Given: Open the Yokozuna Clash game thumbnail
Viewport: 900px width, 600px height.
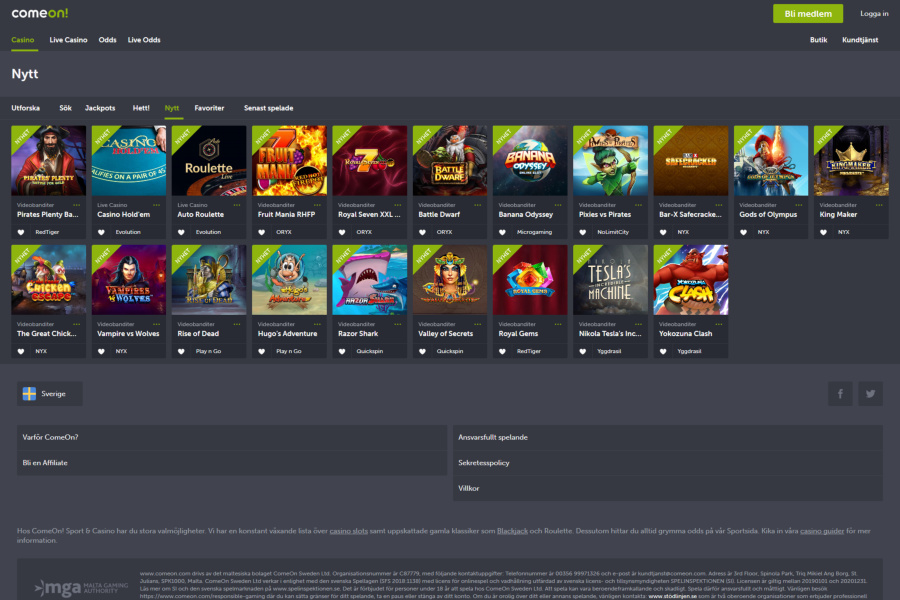Looking at the screenshot, I should (690, 280).
